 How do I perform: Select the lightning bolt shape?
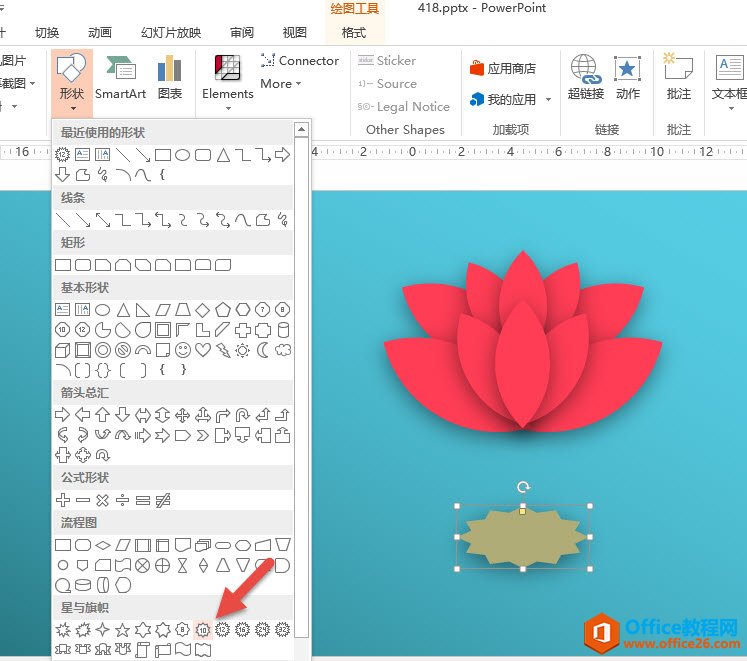coord(223,350)
